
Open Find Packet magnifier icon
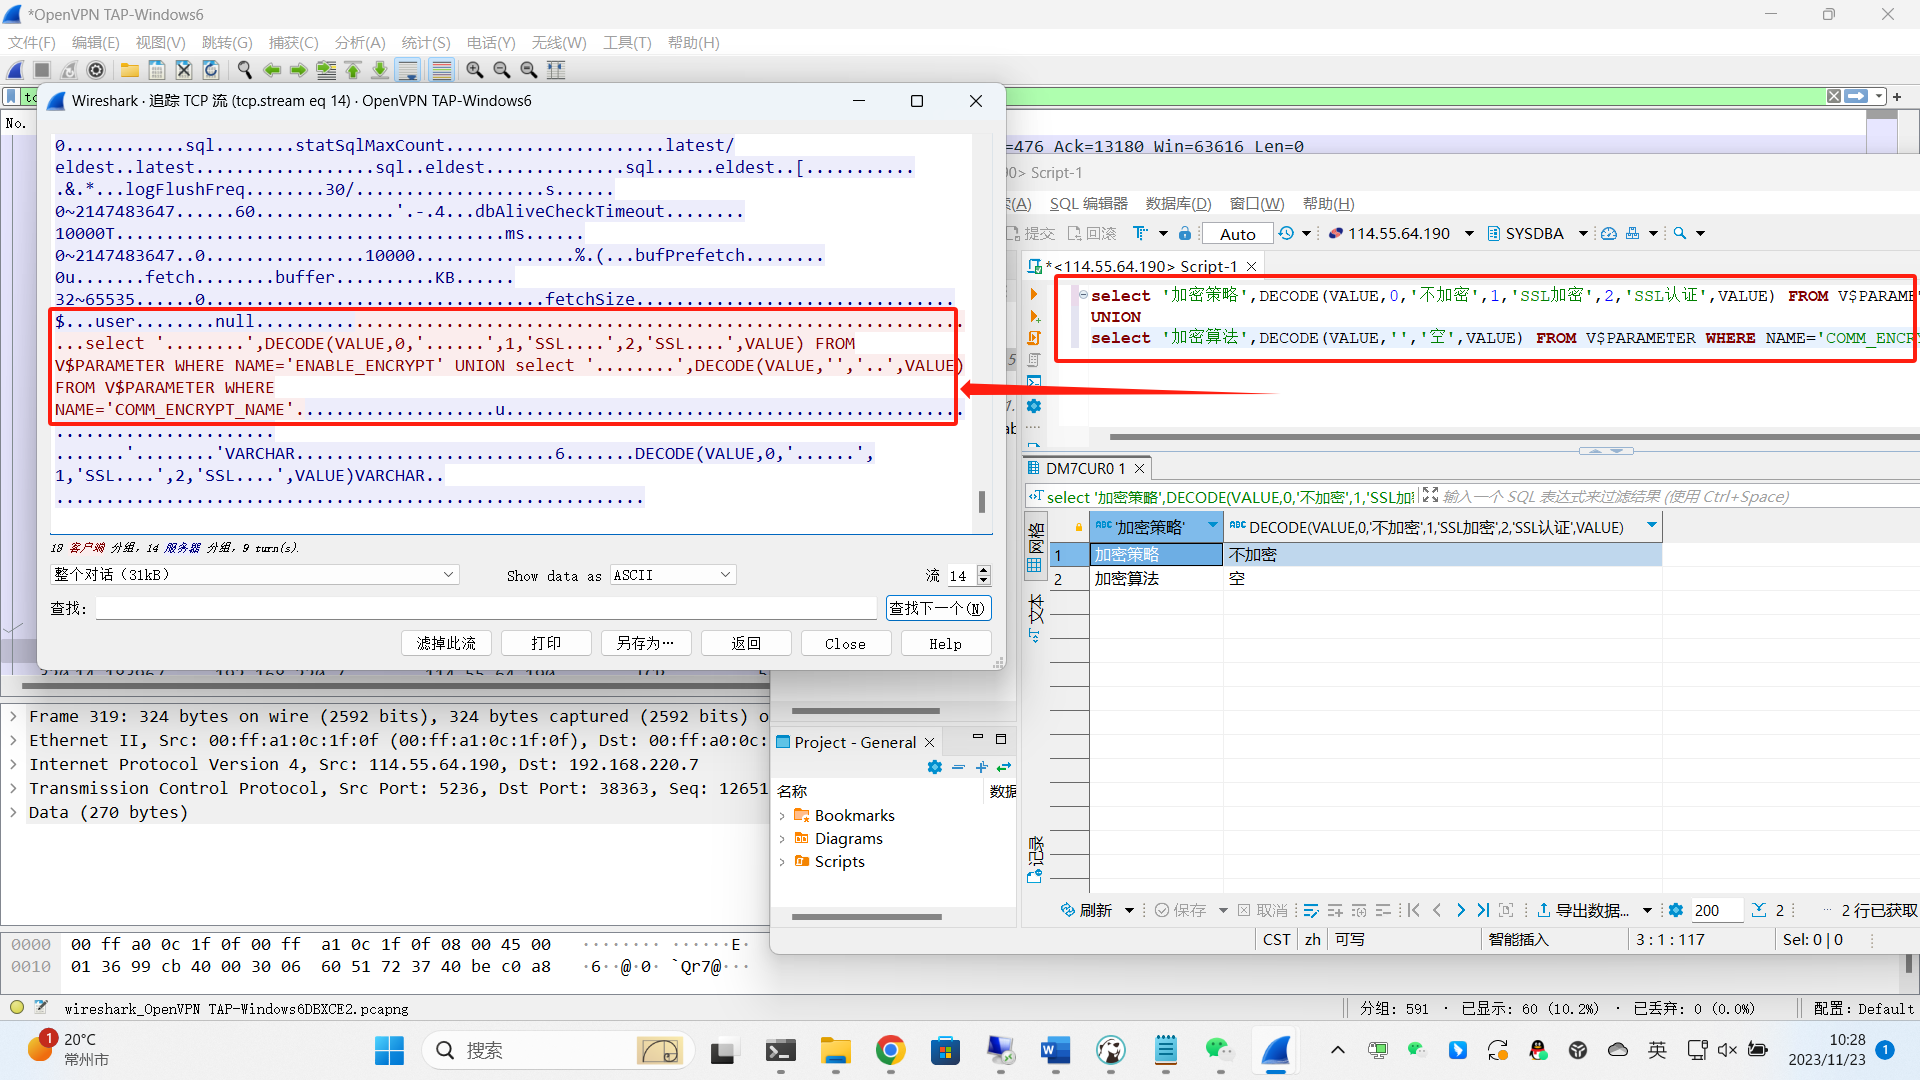(245, 70)
